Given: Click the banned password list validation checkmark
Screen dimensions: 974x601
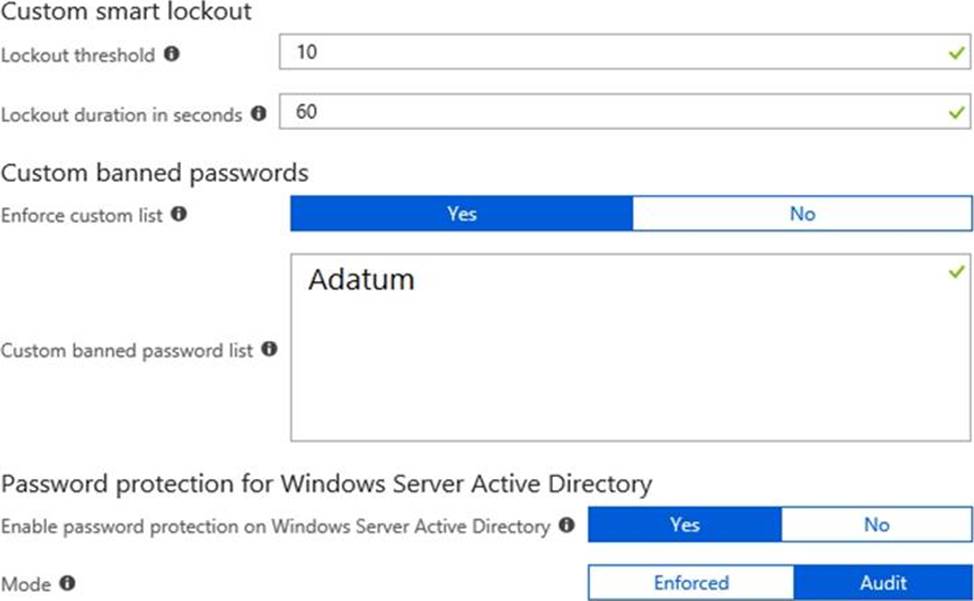Looking at the screenshot, I should click(x=956, y=271).
